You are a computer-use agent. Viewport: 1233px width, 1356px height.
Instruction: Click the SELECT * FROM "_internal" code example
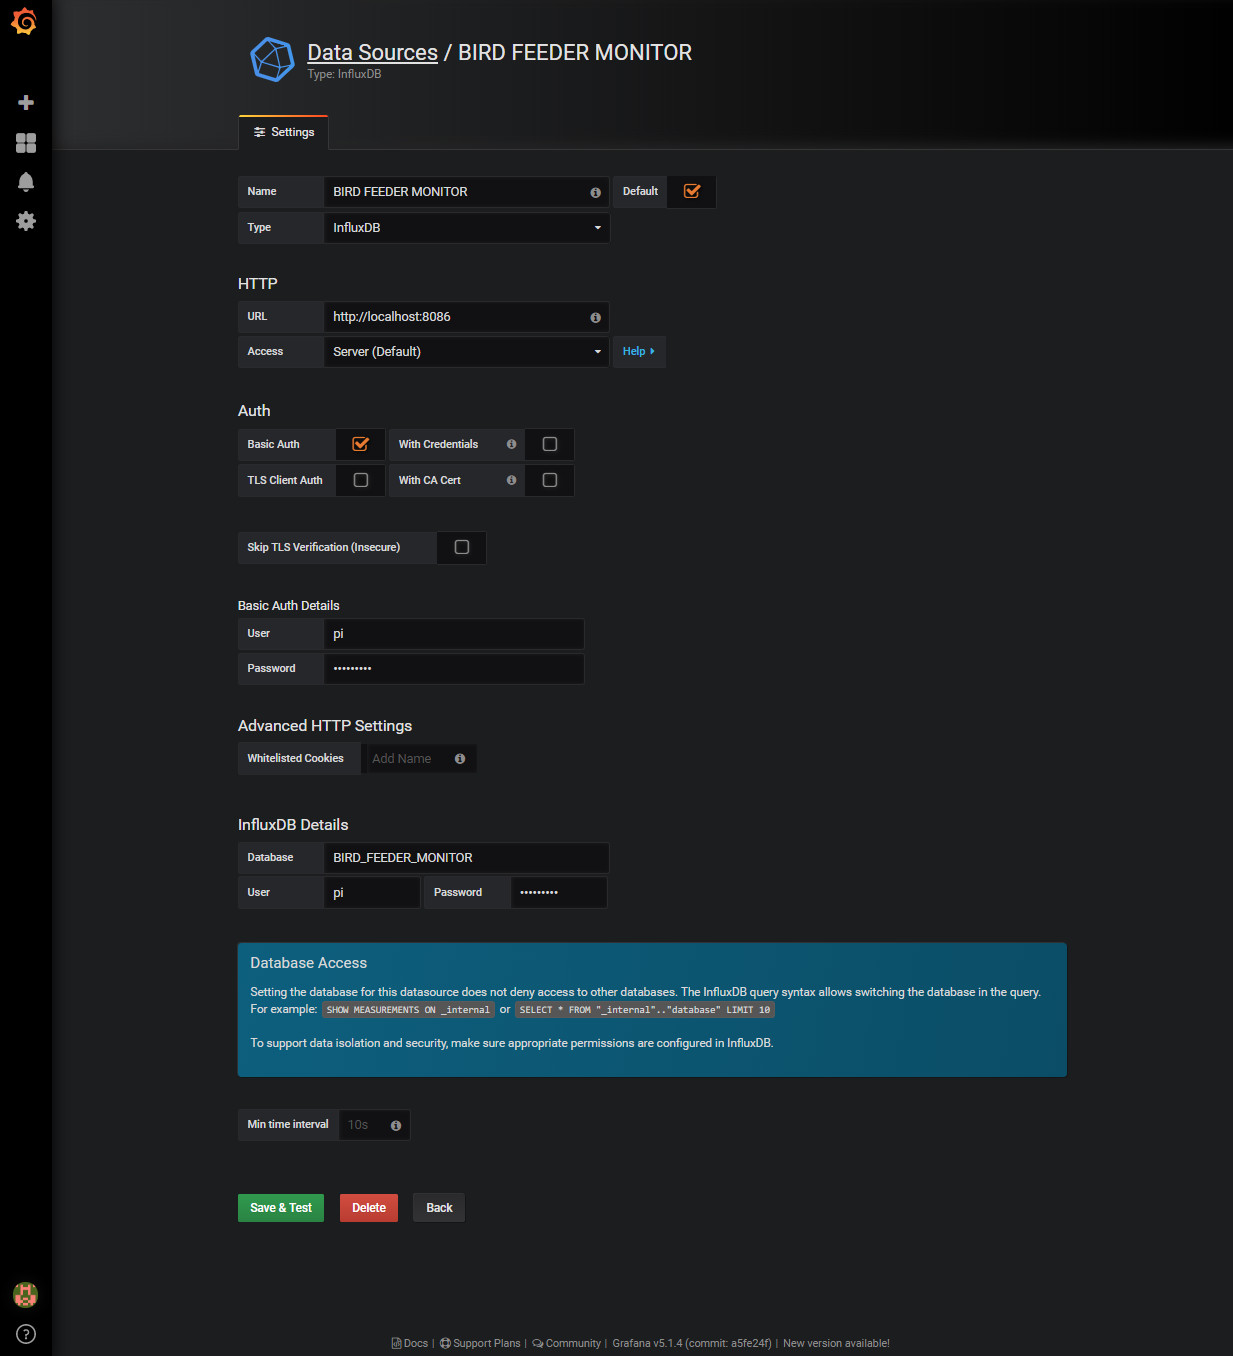[x=645, y=1010]
